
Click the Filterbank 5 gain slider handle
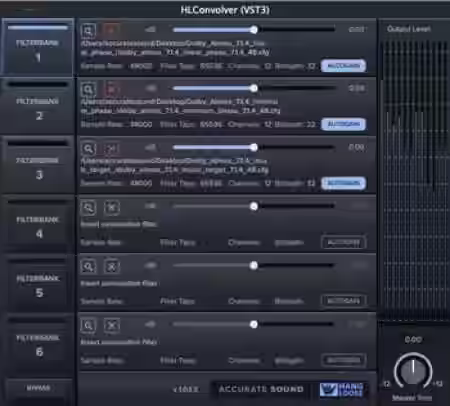(x=254, y=265)
